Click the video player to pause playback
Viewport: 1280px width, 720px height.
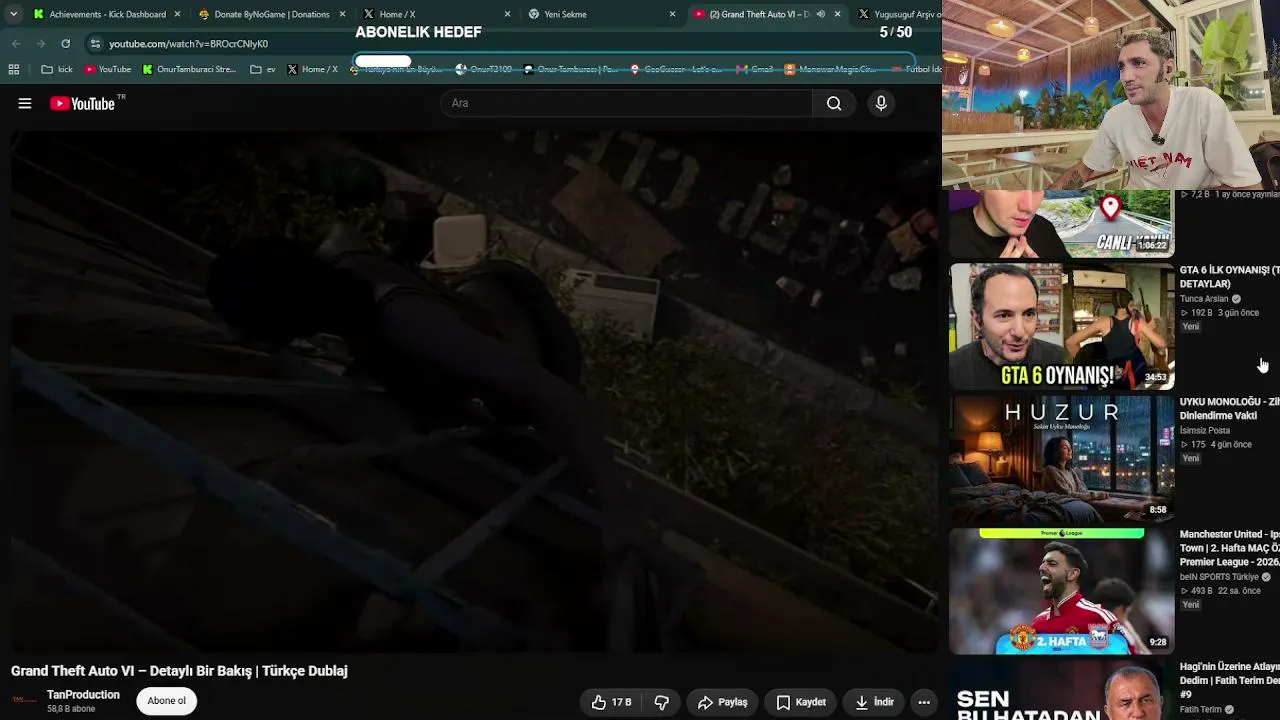pyautogui.click(x=475, y=390)
